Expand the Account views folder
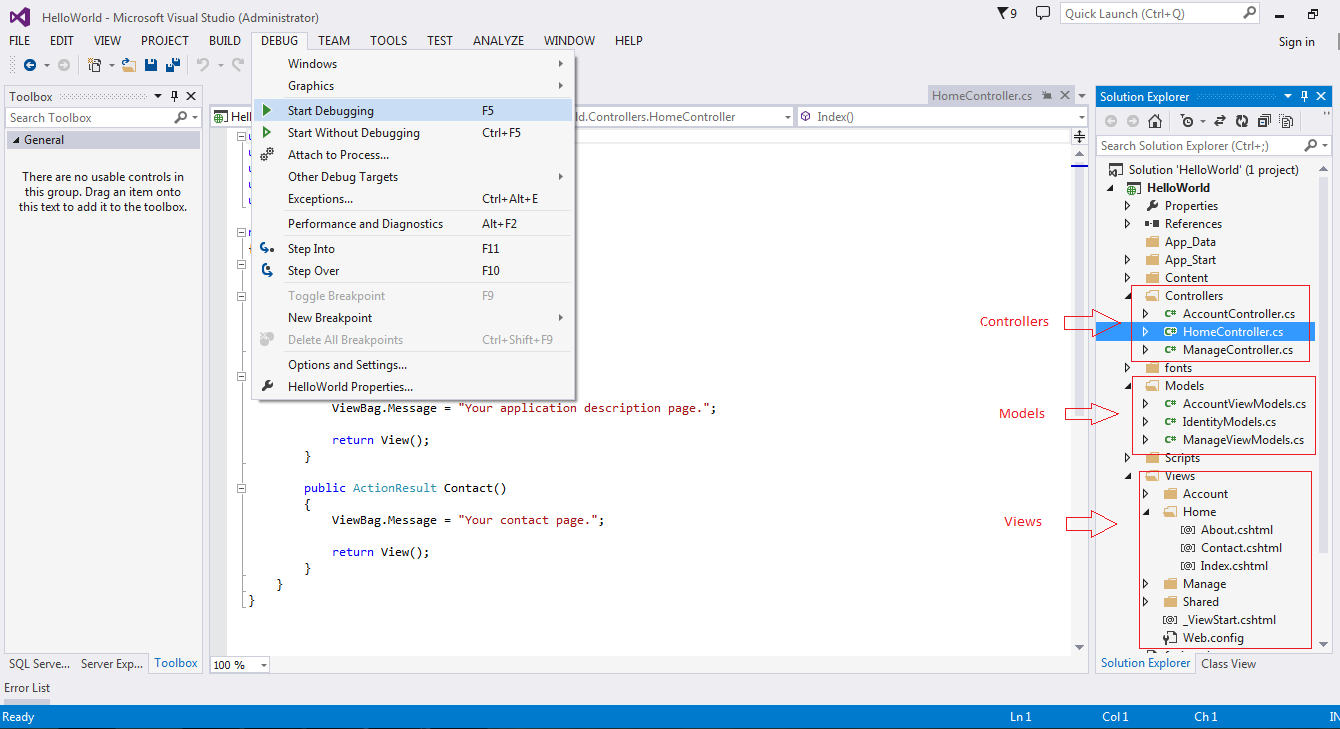This screenshot has height=729, width=1340. (1146, 494)
